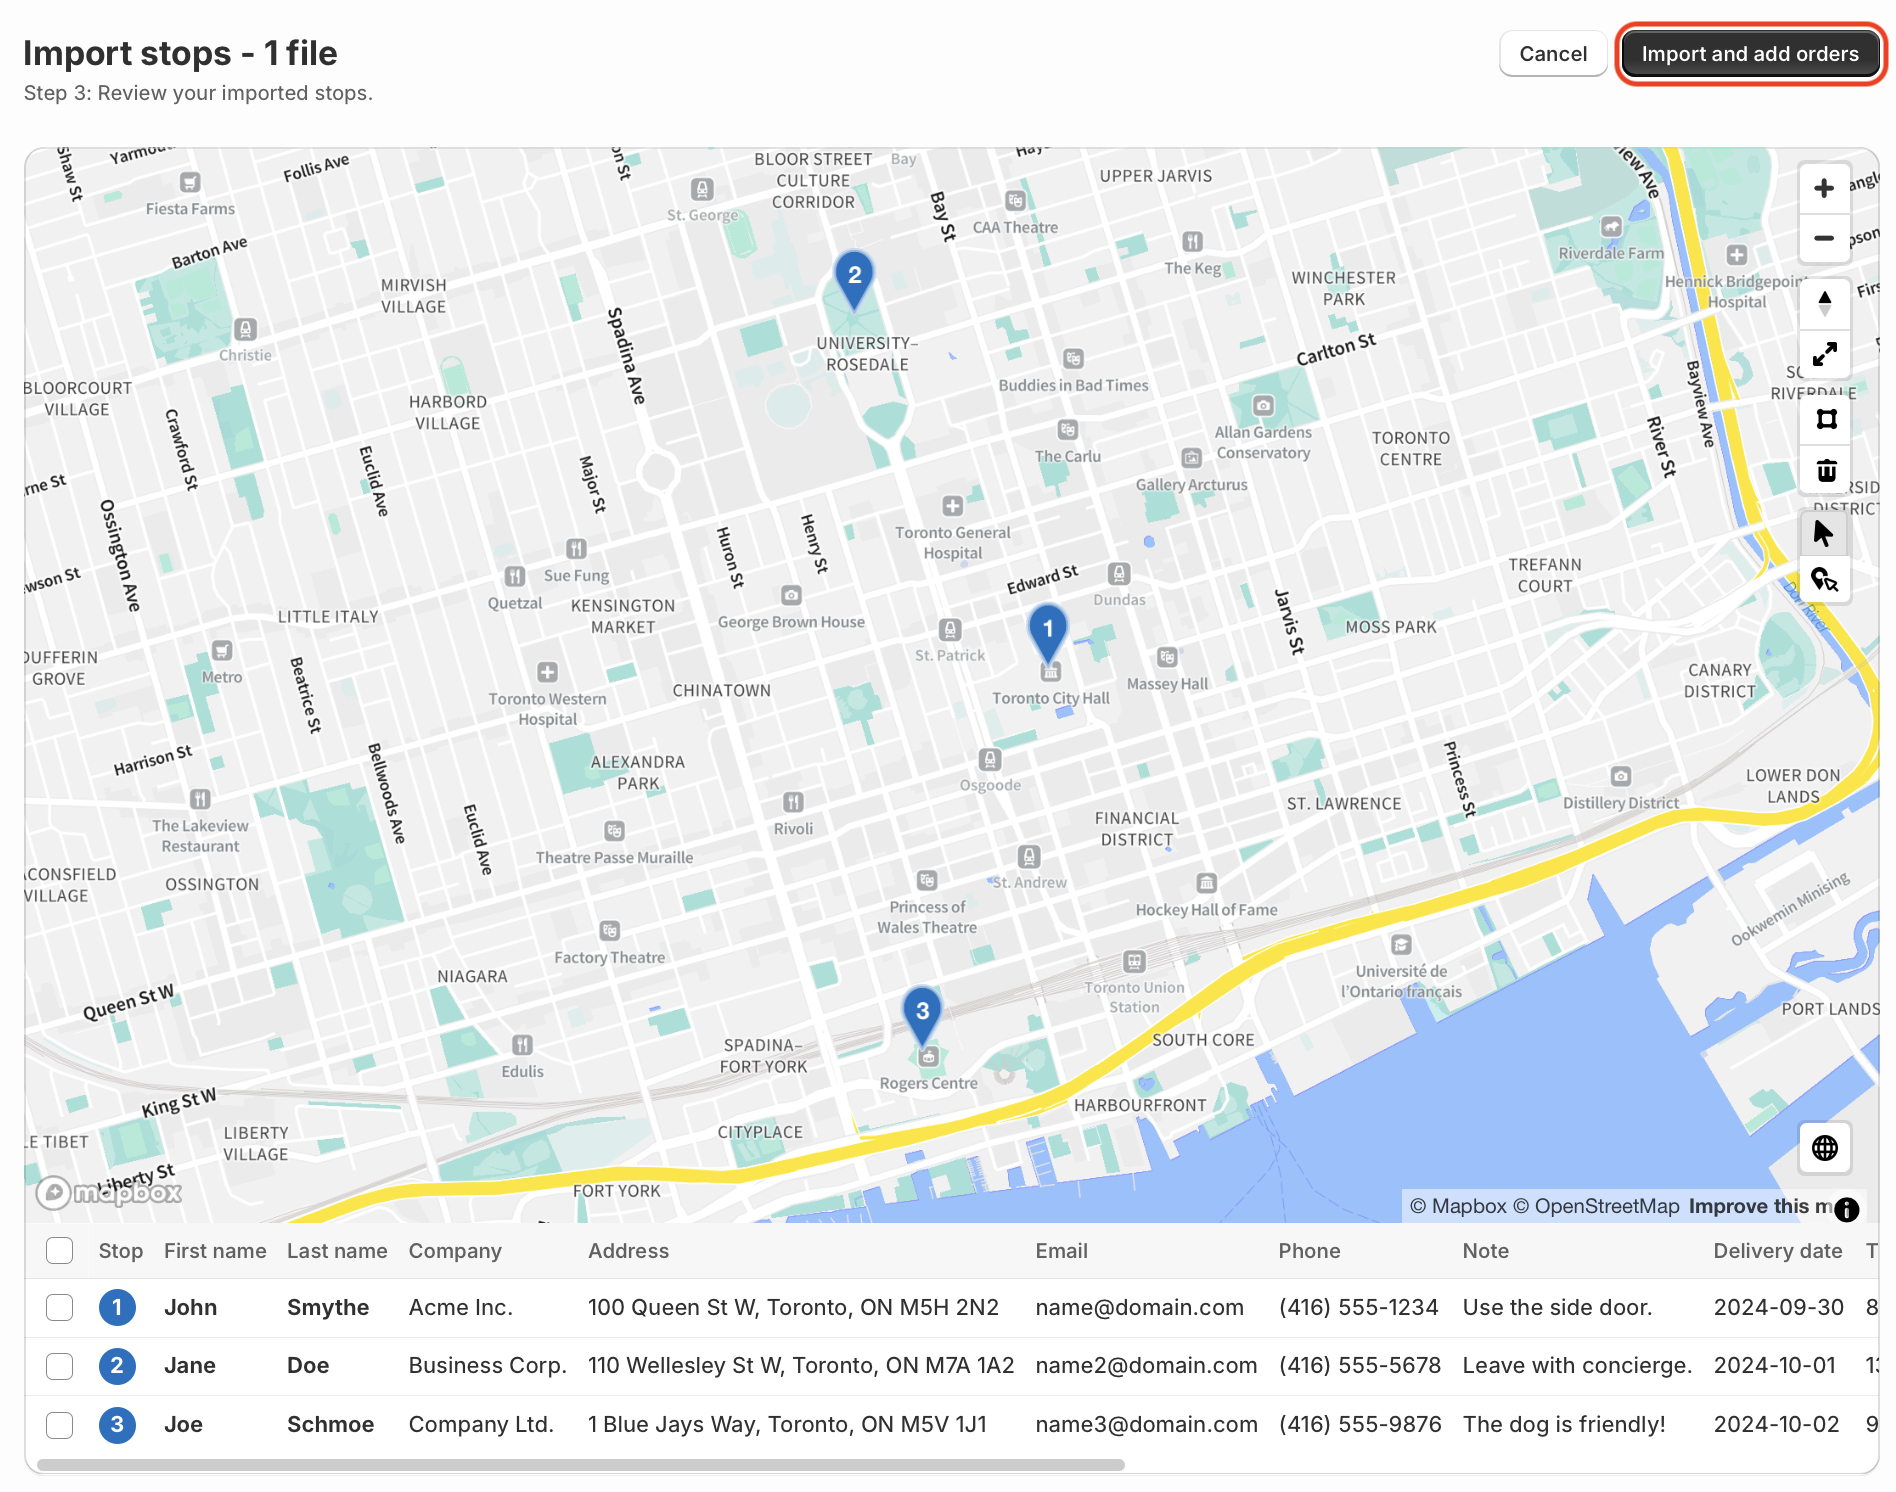Image resolution: width=1896 pixels, height=1492 pixels.
Task: Click email name3@domain.com
Action: [1146, 1424]
